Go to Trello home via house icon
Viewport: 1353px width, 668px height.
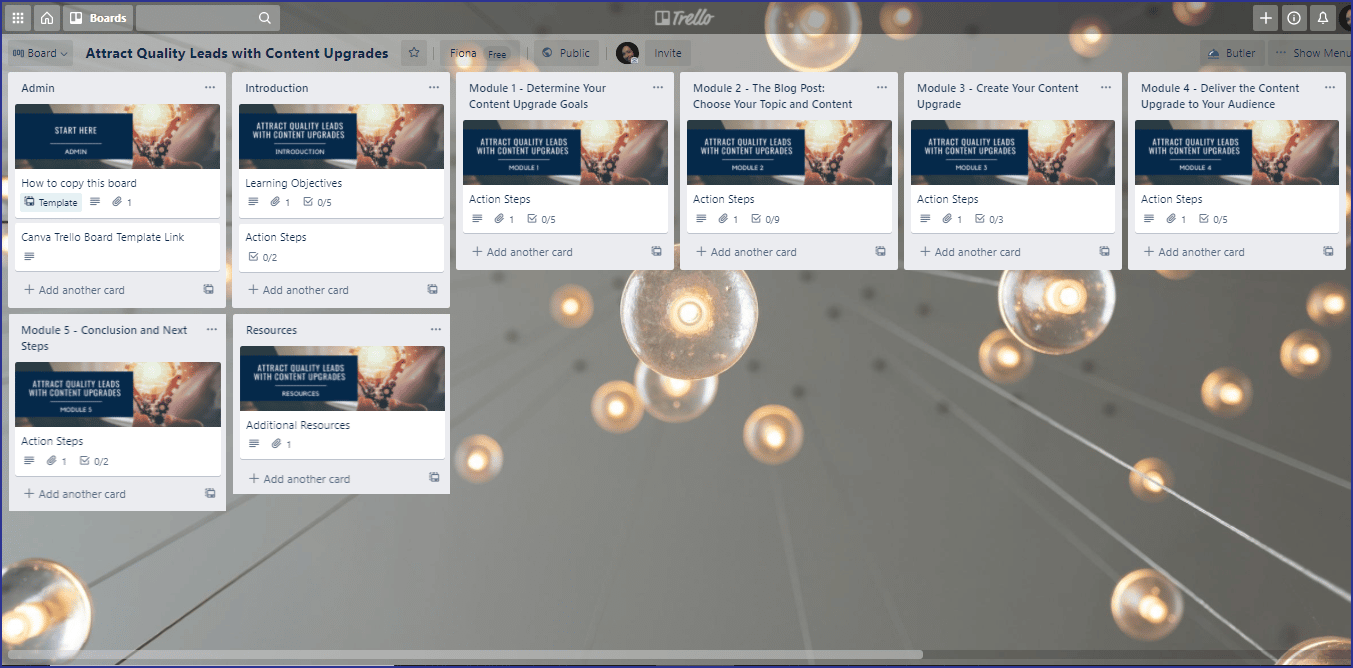pos(46,18)
